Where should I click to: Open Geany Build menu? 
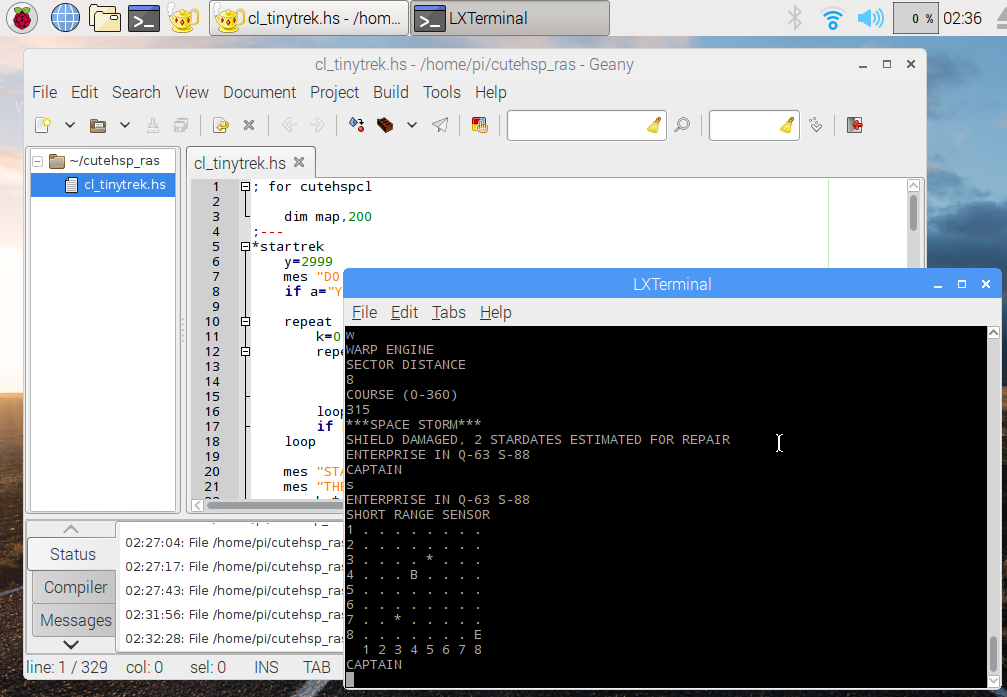pos(390,93)
